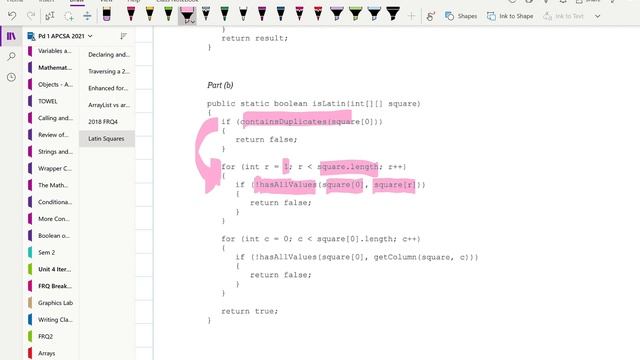Open the notebooks navigation icon

click(11, 36)
